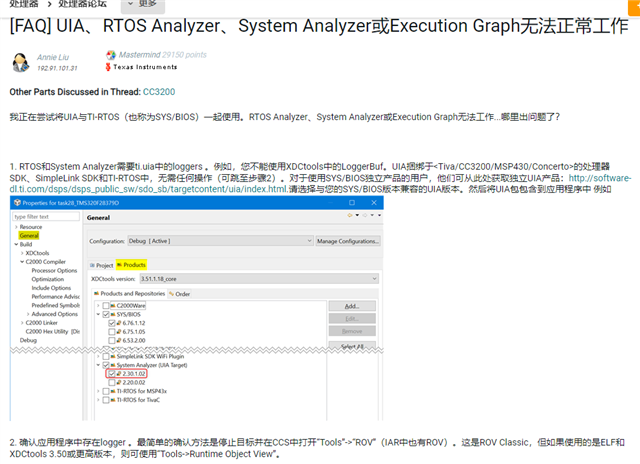This screenshot has height=464, width=640.
Task: Maximize the Properties dialog window
Action: coord(352,202)
